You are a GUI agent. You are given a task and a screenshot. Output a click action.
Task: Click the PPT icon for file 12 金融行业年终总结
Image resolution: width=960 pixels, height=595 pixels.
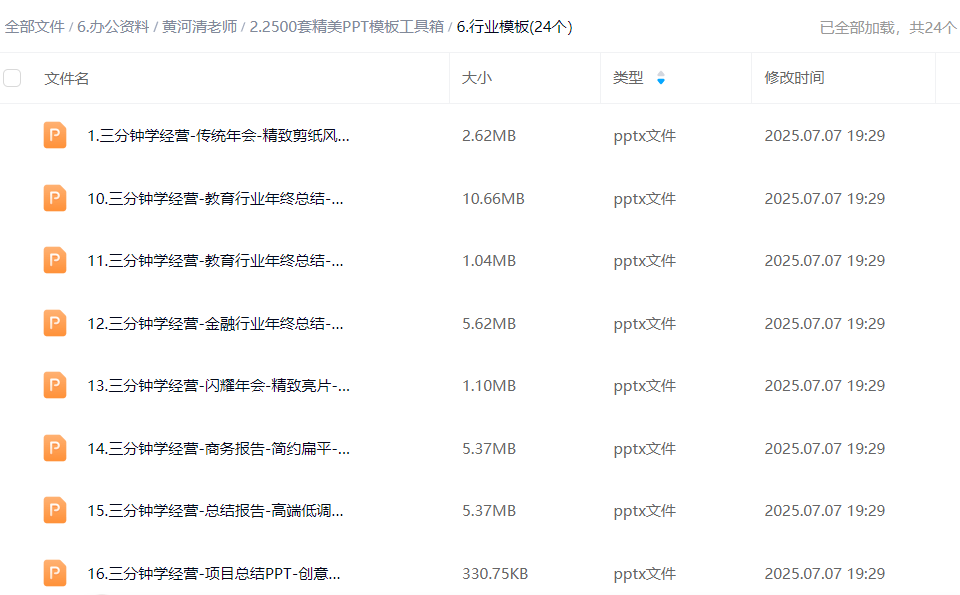55,323
